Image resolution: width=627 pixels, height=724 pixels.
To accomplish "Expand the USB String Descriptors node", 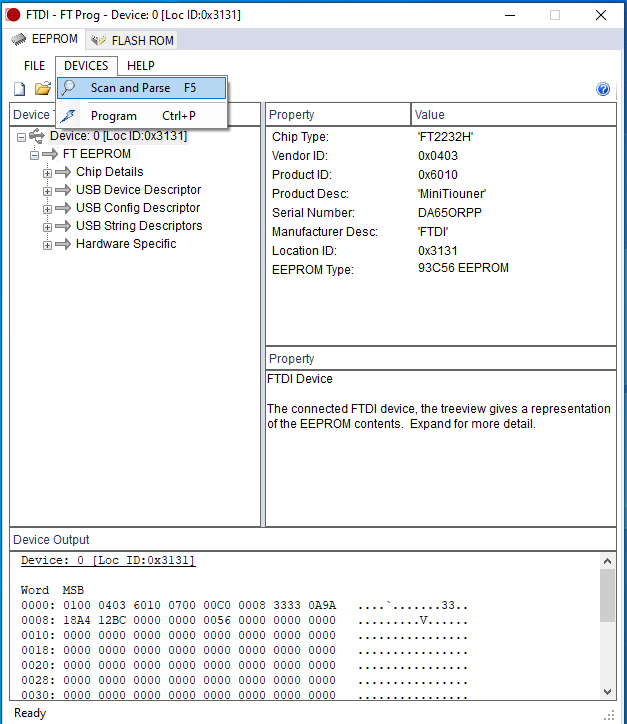I will pos(47,227).
